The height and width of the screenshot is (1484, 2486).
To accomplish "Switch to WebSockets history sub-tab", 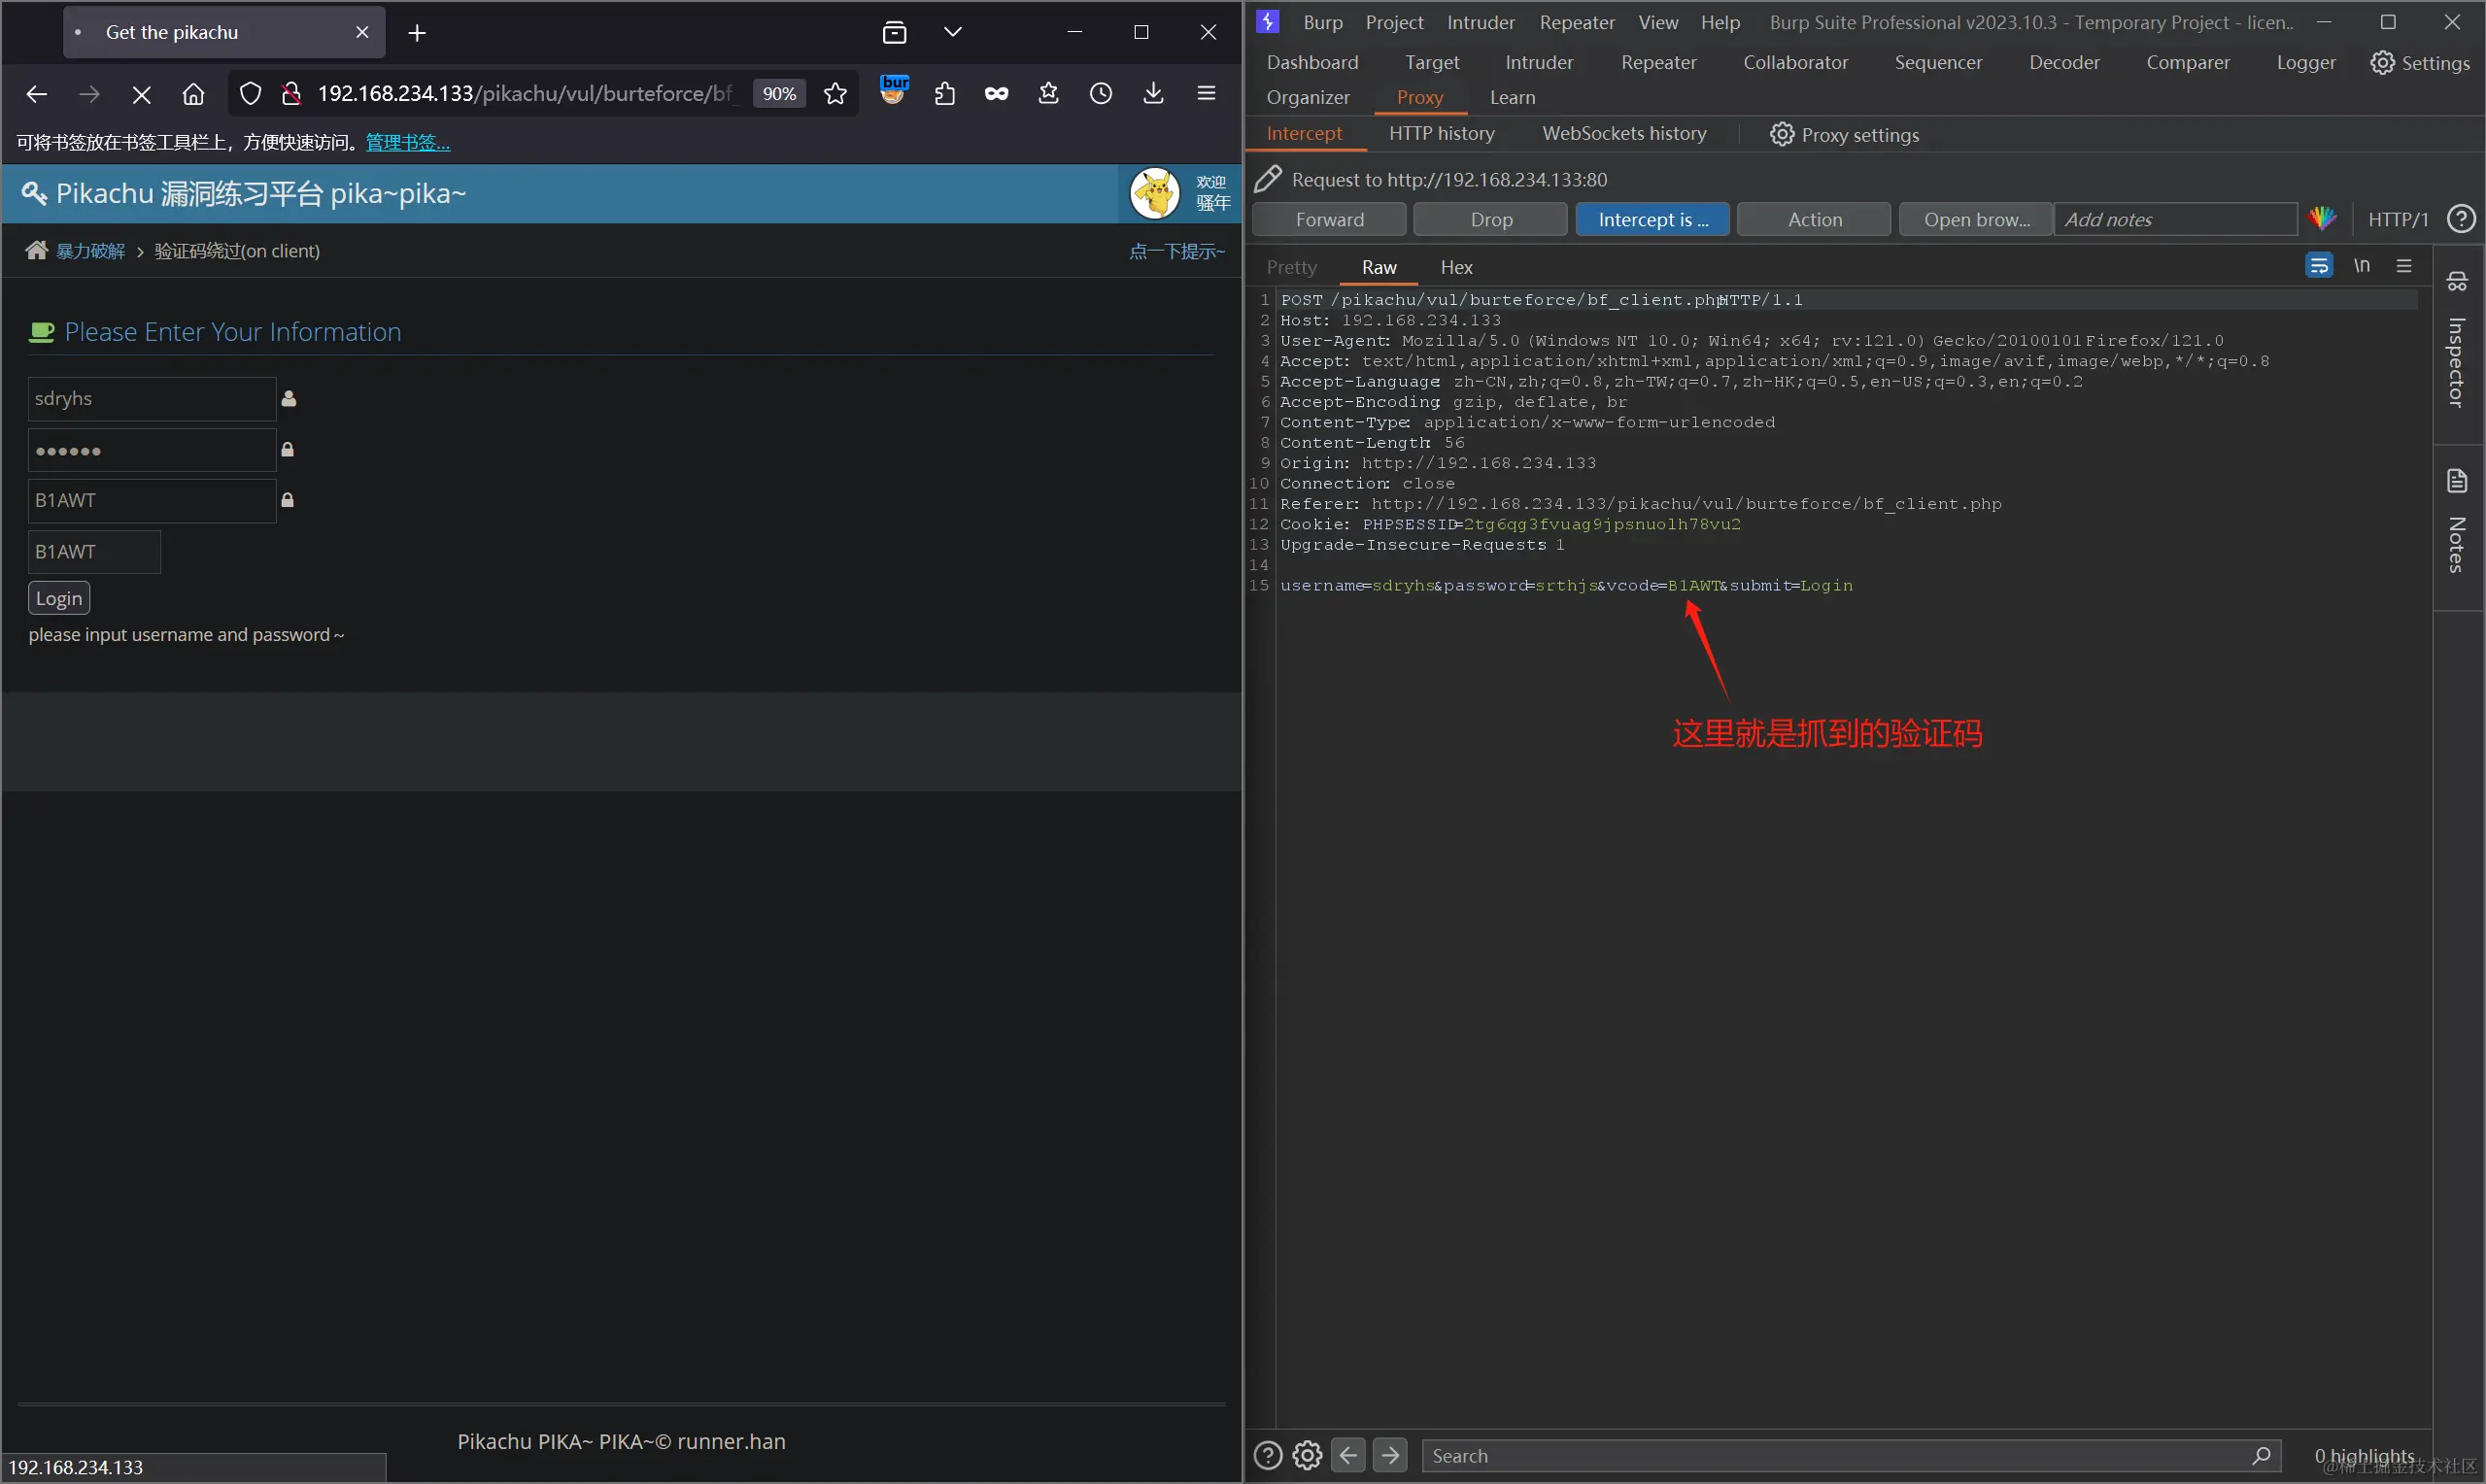I will (x=1624, y=133).
